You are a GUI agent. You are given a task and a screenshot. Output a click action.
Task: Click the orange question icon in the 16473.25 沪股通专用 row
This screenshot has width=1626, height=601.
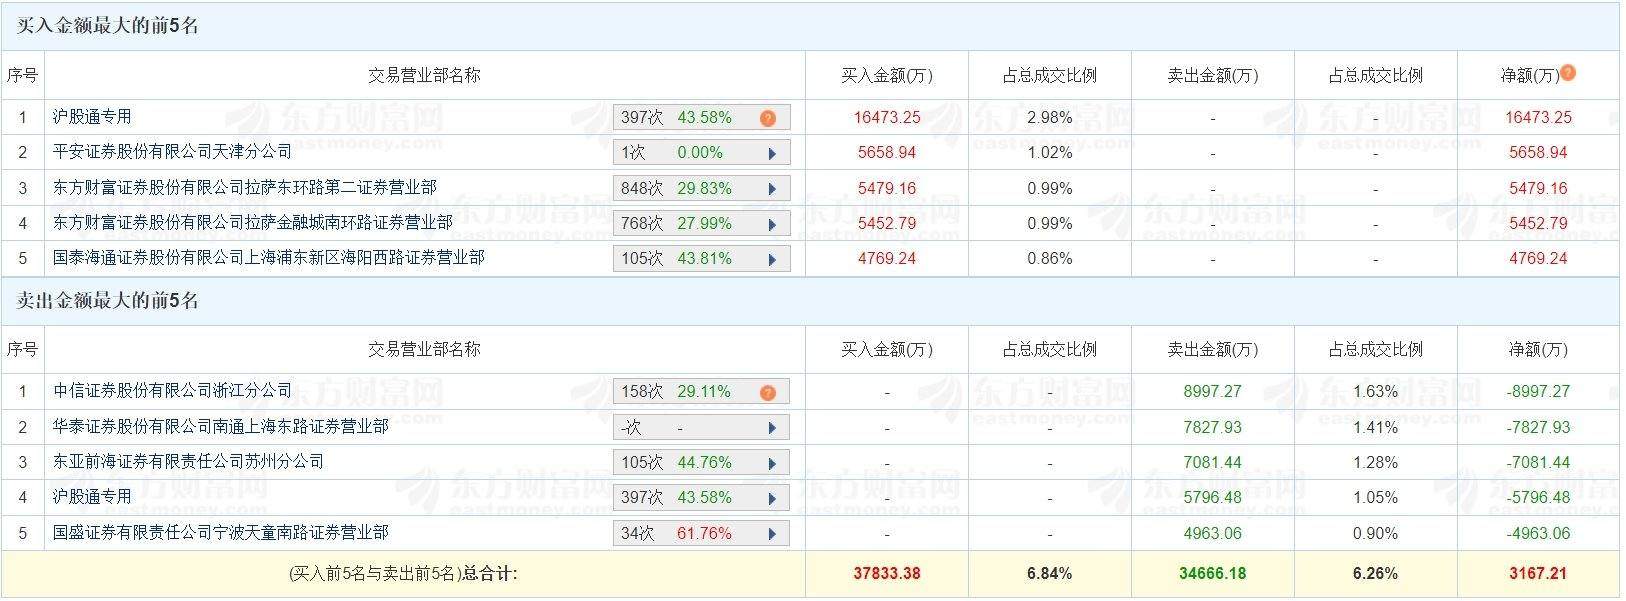coord(768,118)
